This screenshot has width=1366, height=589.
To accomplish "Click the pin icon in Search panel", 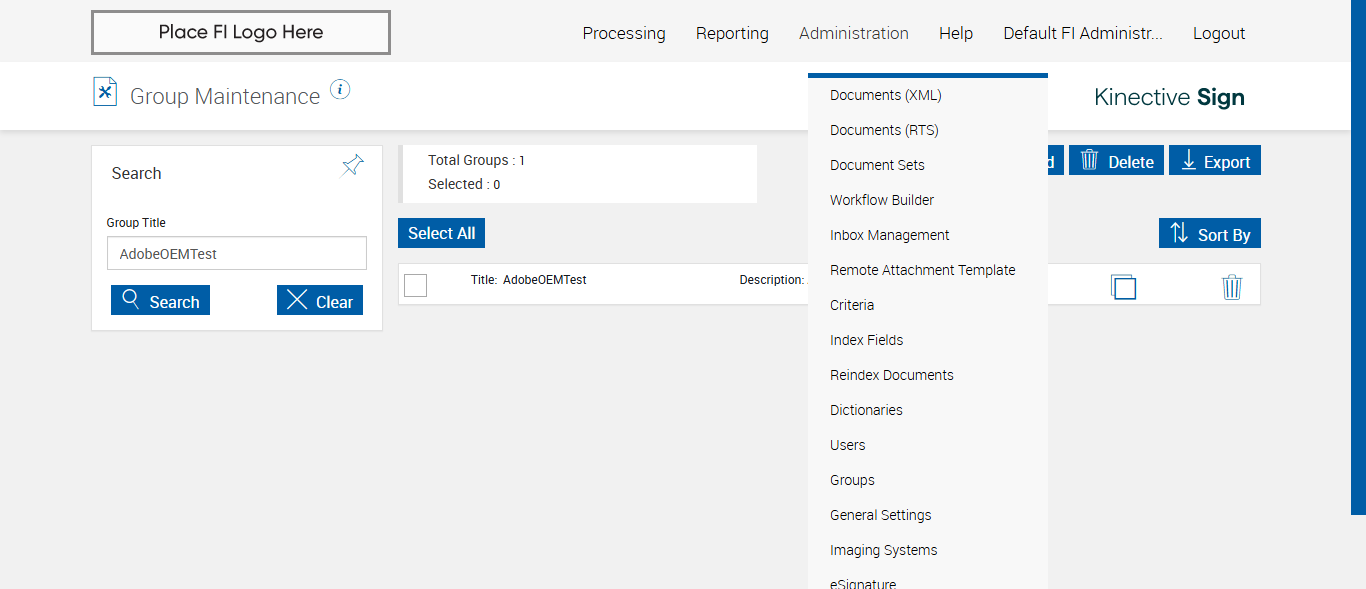I will click(352, 165).
